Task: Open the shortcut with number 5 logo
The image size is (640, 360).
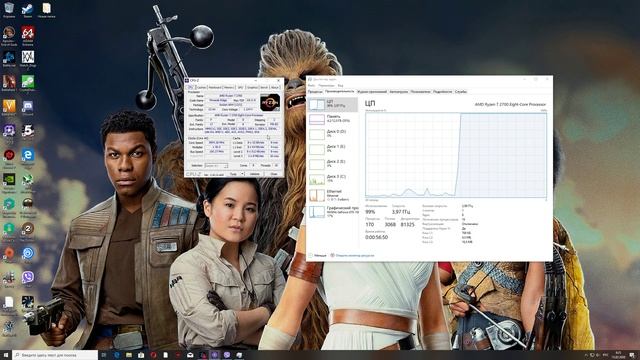Action: click(x=28, y=131)
